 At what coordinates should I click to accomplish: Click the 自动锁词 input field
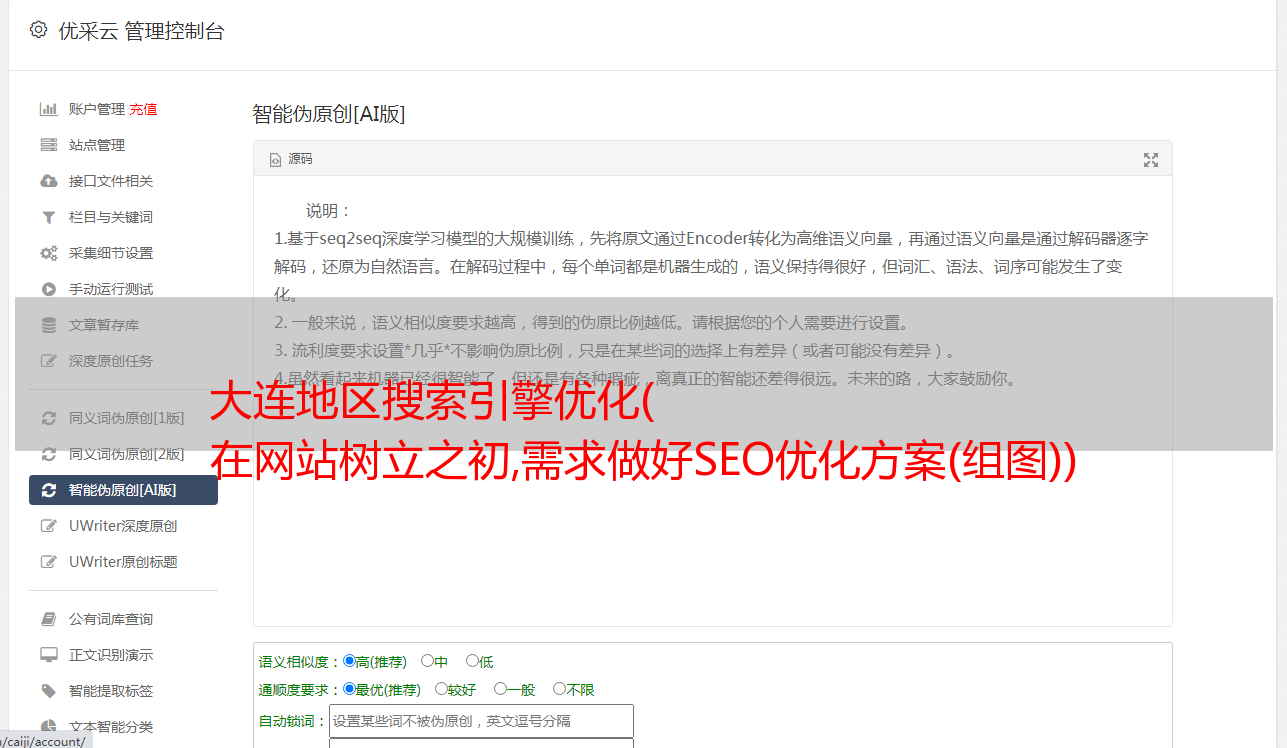[x=481, y=721]
